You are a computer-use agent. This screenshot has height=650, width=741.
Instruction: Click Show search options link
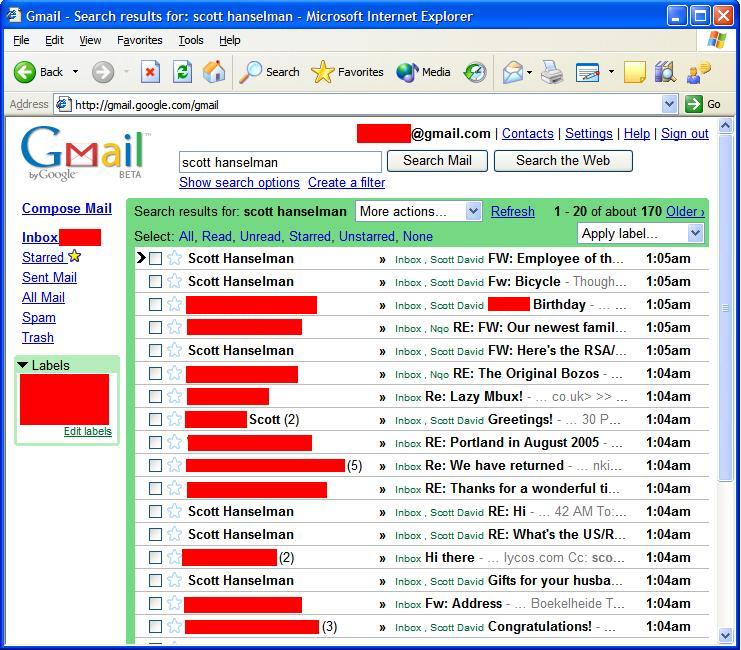pos(239,182)
